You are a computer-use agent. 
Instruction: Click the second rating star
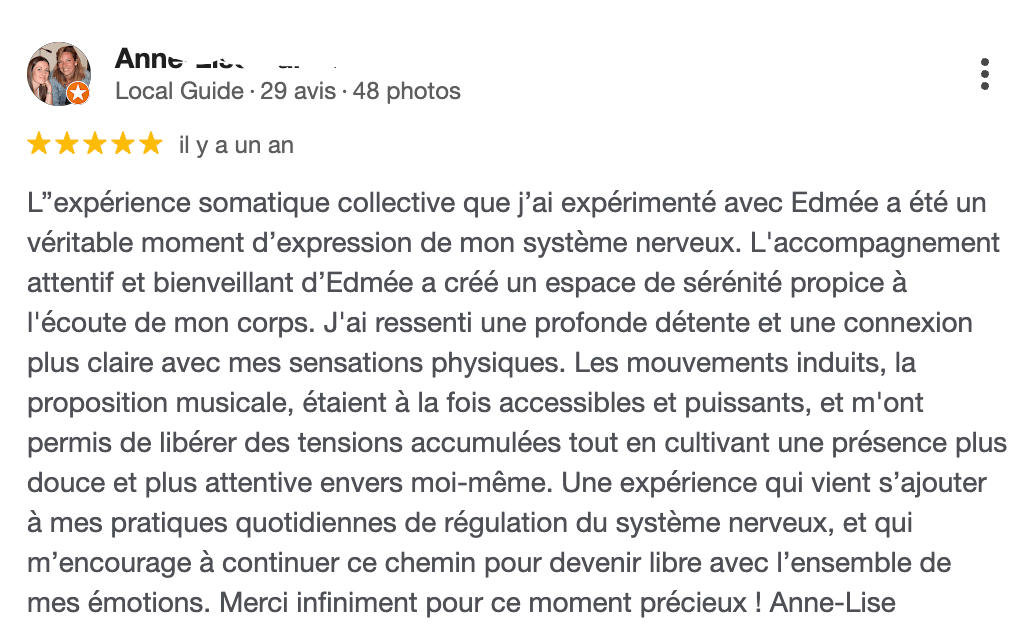click(67, 144)
